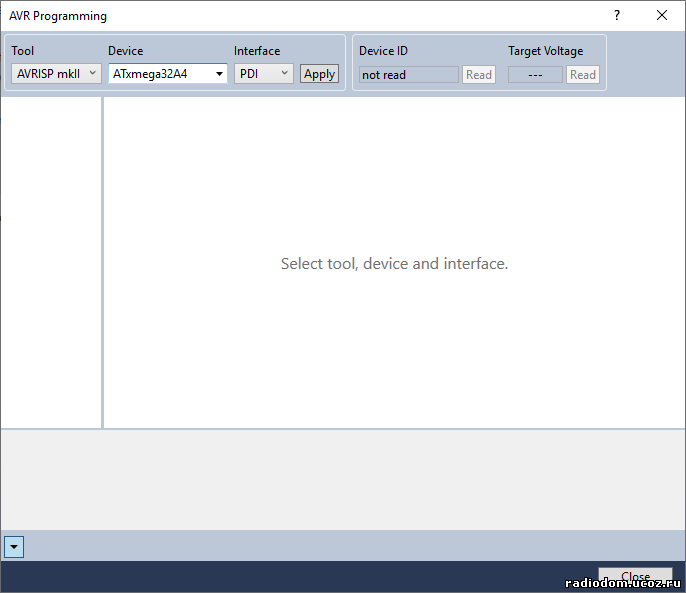This screenshot has width=686, height=593.
Task: Open the Tool dropdown showing AVRISP mkII
Action: click(56, 74)
